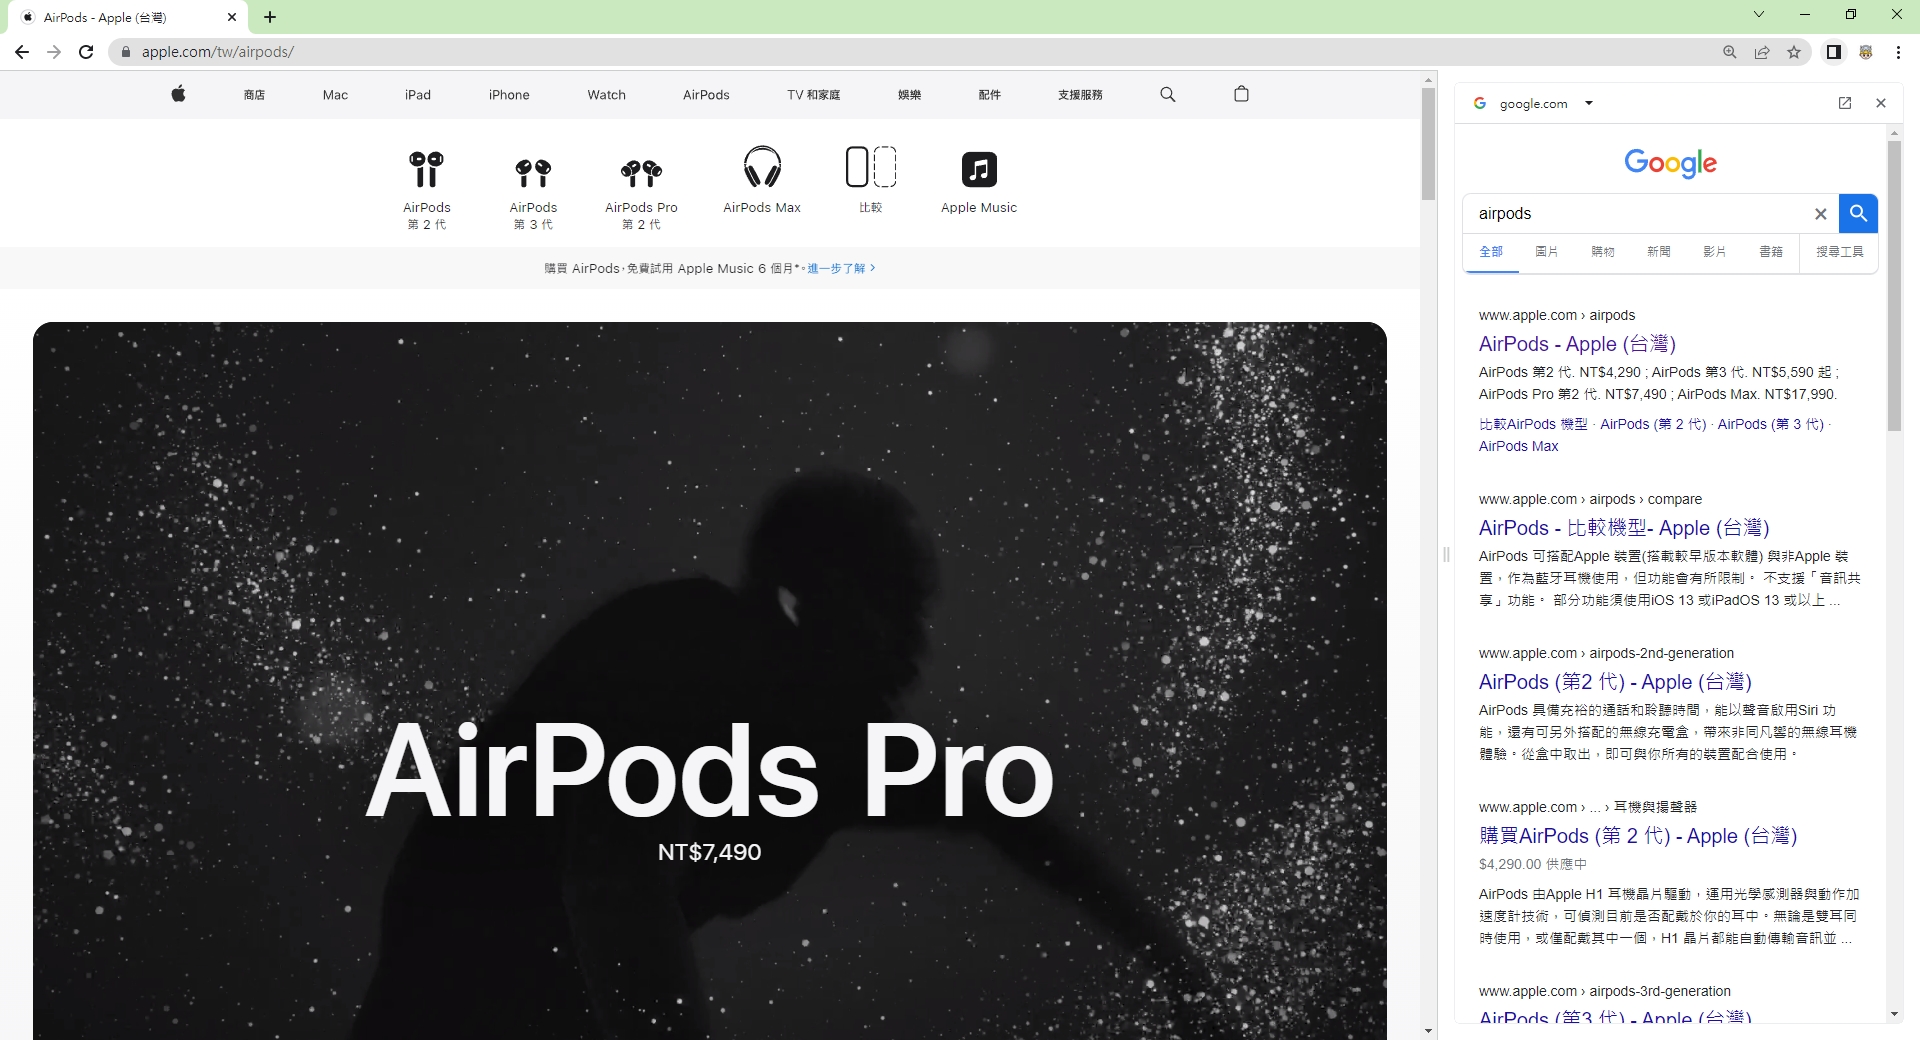Open the shopping bag icon
This screenshot has height=1040, width=1920.
(x=1241, y=94)
